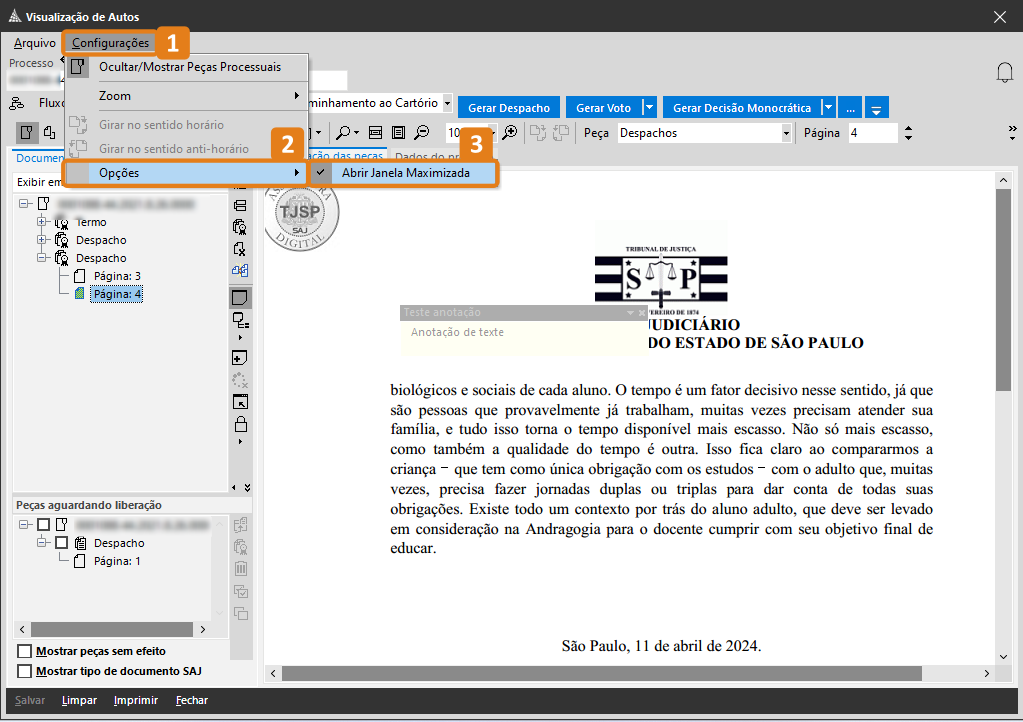Click Gerar Despacho button
The height and width of the screenshot is (722, 1023).
(509, 108)
